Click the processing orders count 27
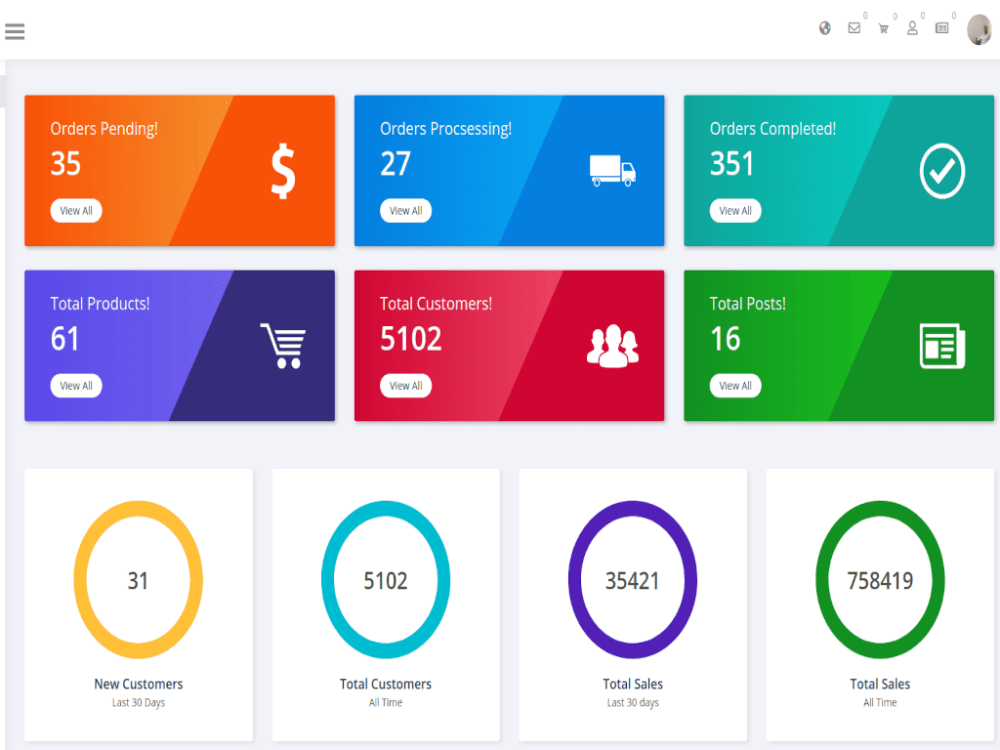The height and width of the screenshot is (750, 1000). 395,164
